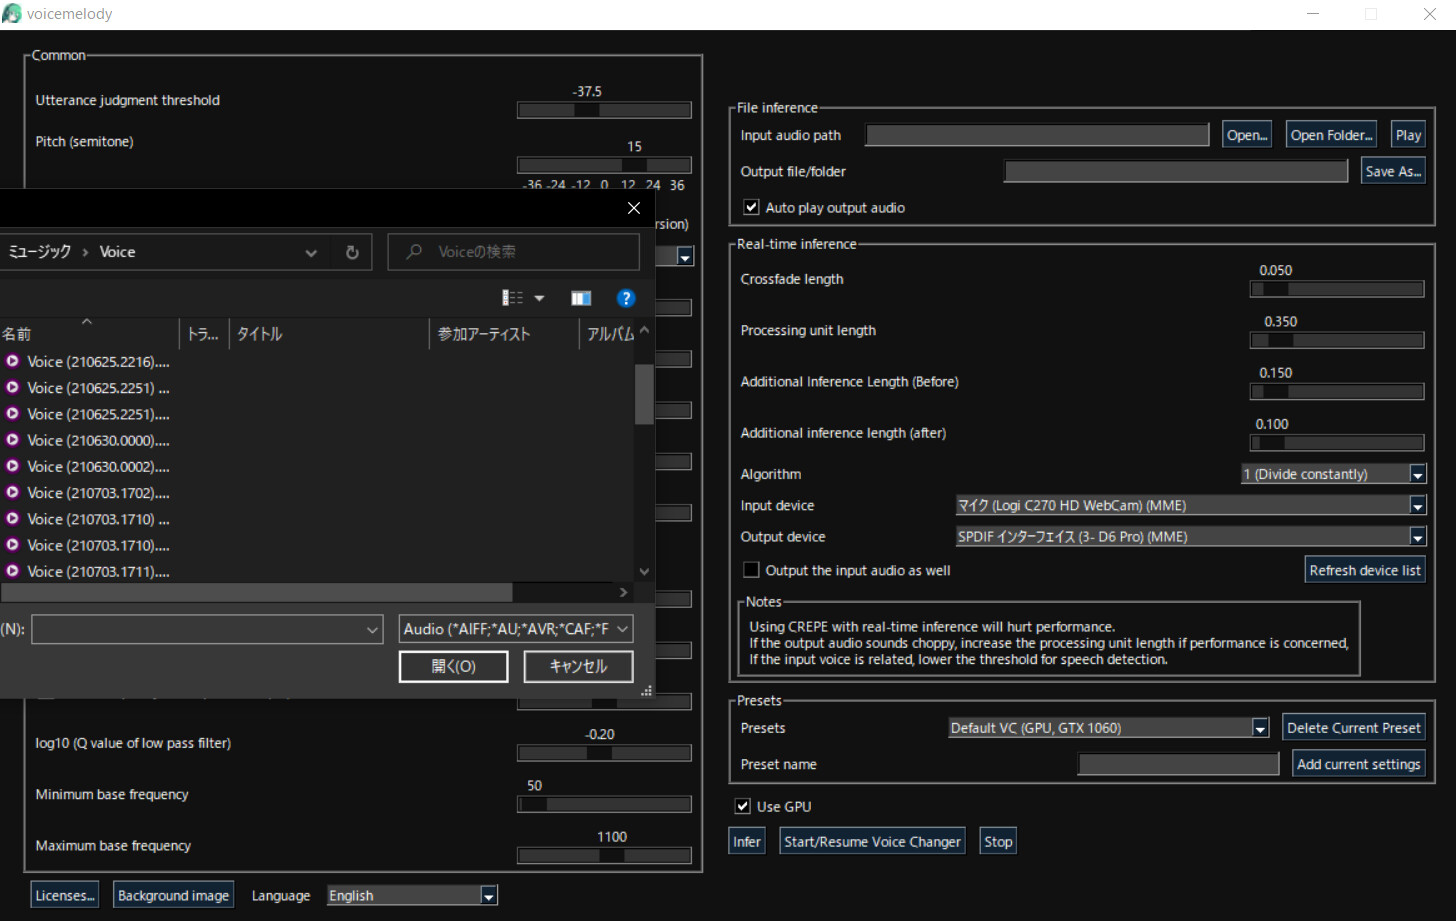The image size is (1456, 921).
Task: Open the Algorithm dropdown
Action: [x=1417, y=473]
